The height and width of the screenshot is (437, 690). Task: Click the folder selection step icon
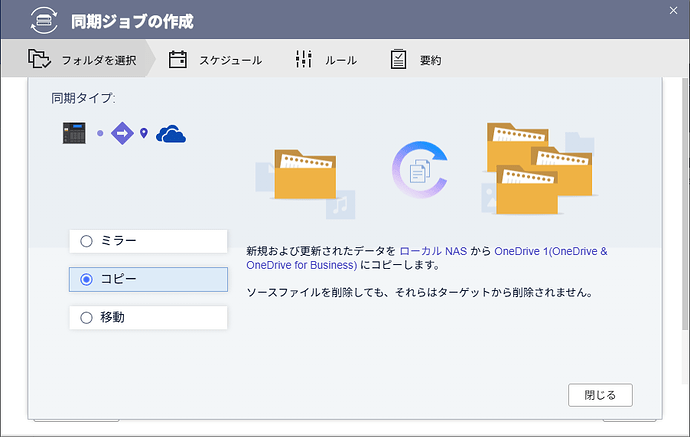pyautogui.click(x=40, y=59)
